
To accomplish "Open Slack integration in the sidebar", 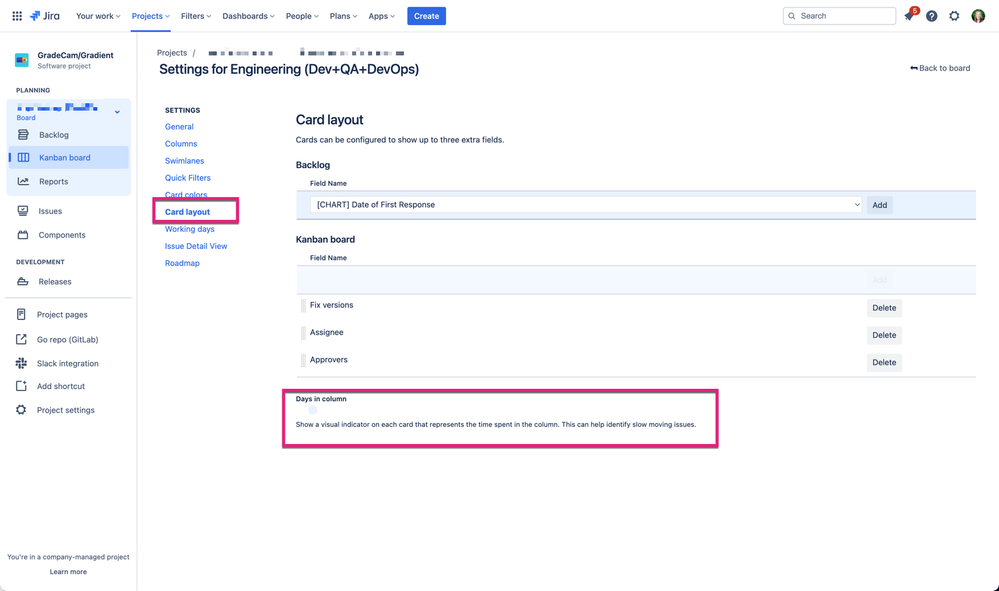I will pyautogui.click(x=69, y=363).
